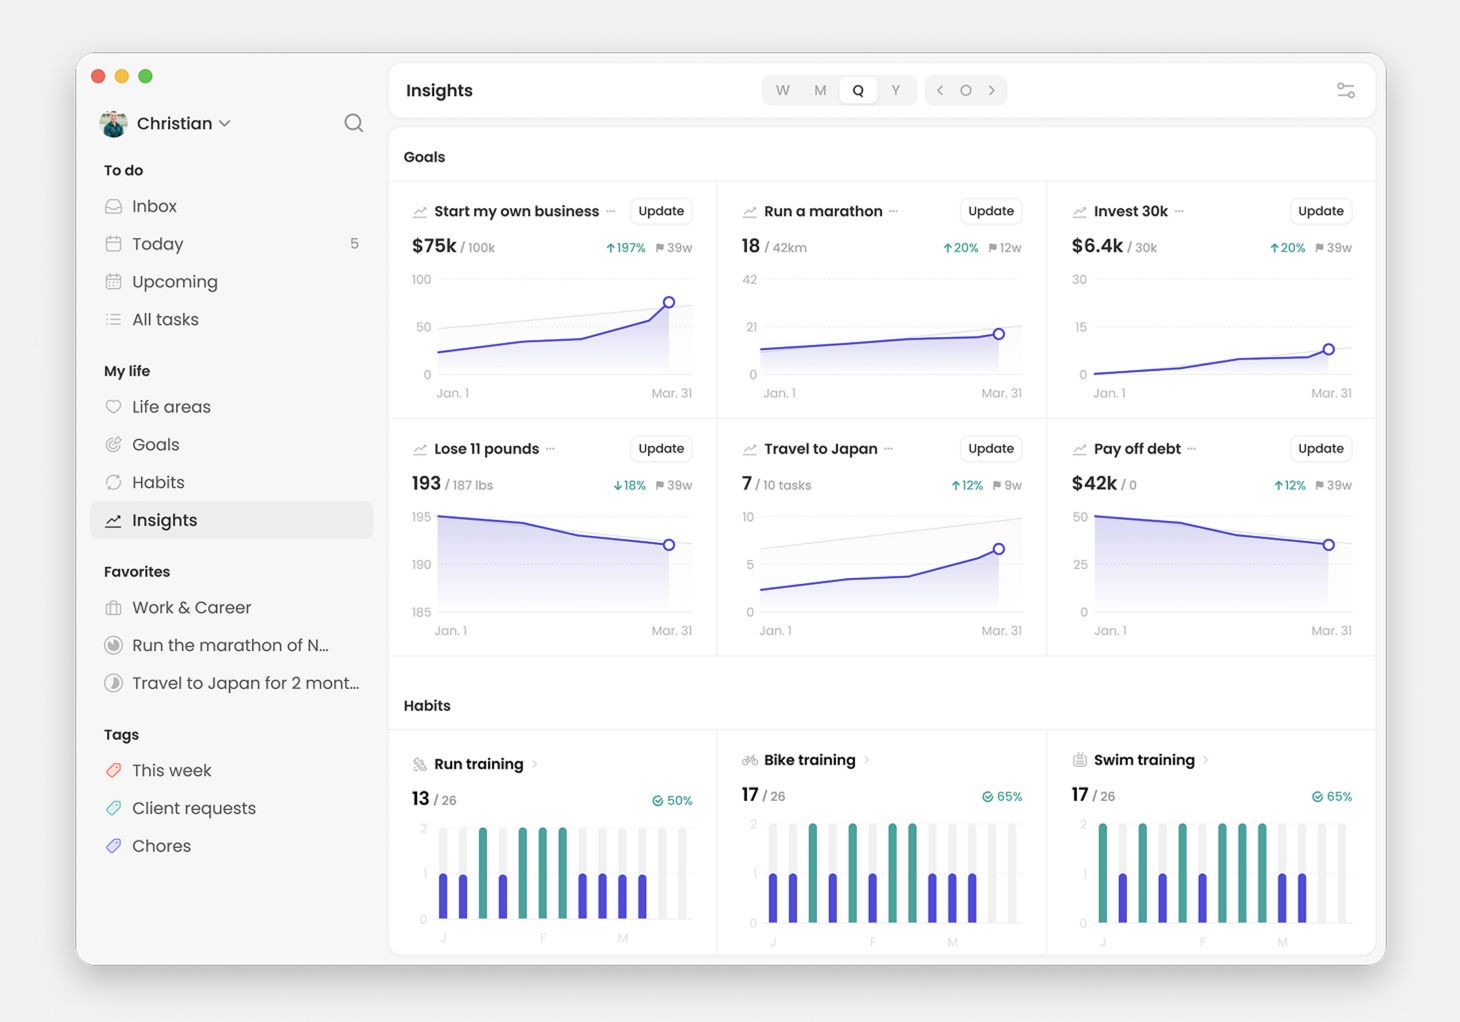Click the Chores purple tag icon
Image resolution: width=1460 pixels, height=1022 pixels.
tap(114, 846)
